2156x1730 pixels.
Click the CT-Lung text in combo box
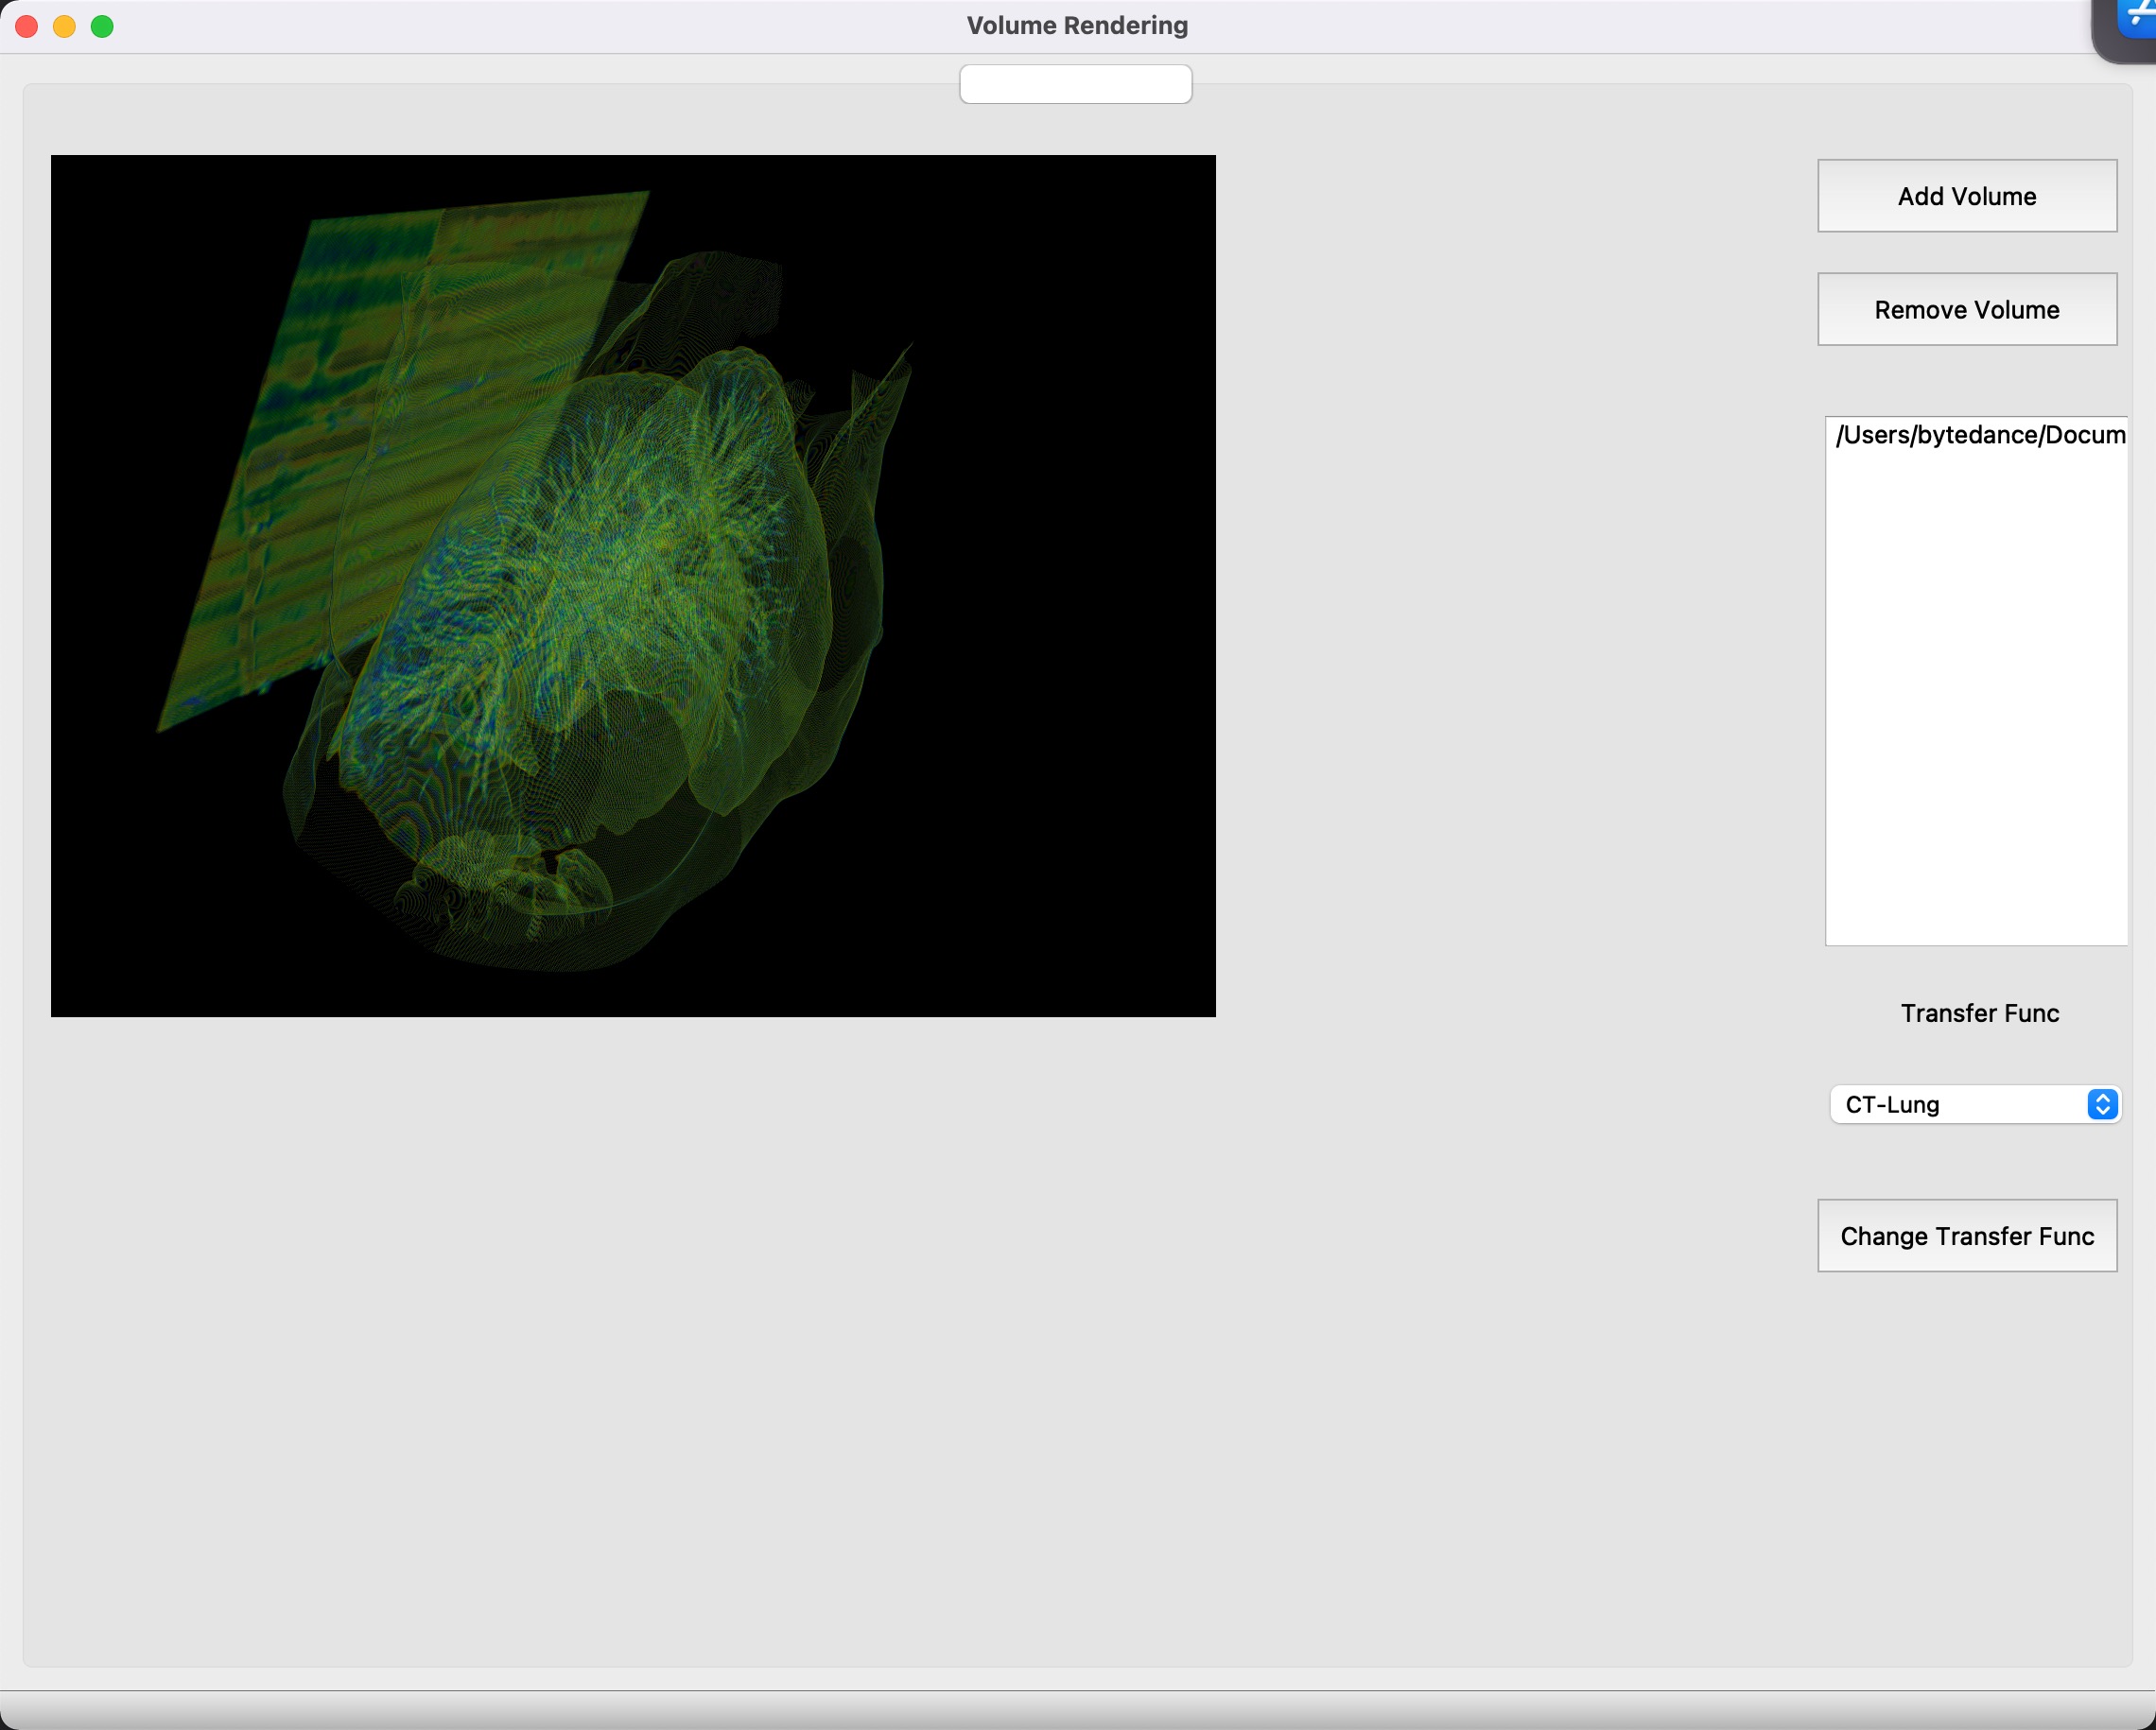click(x=1892, y=1104)
